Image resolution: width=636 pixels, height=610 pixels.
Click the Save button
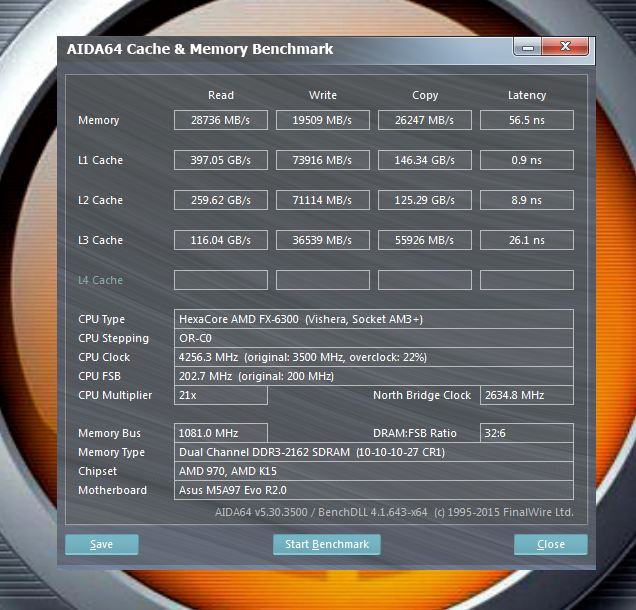(x=101, y=544)
